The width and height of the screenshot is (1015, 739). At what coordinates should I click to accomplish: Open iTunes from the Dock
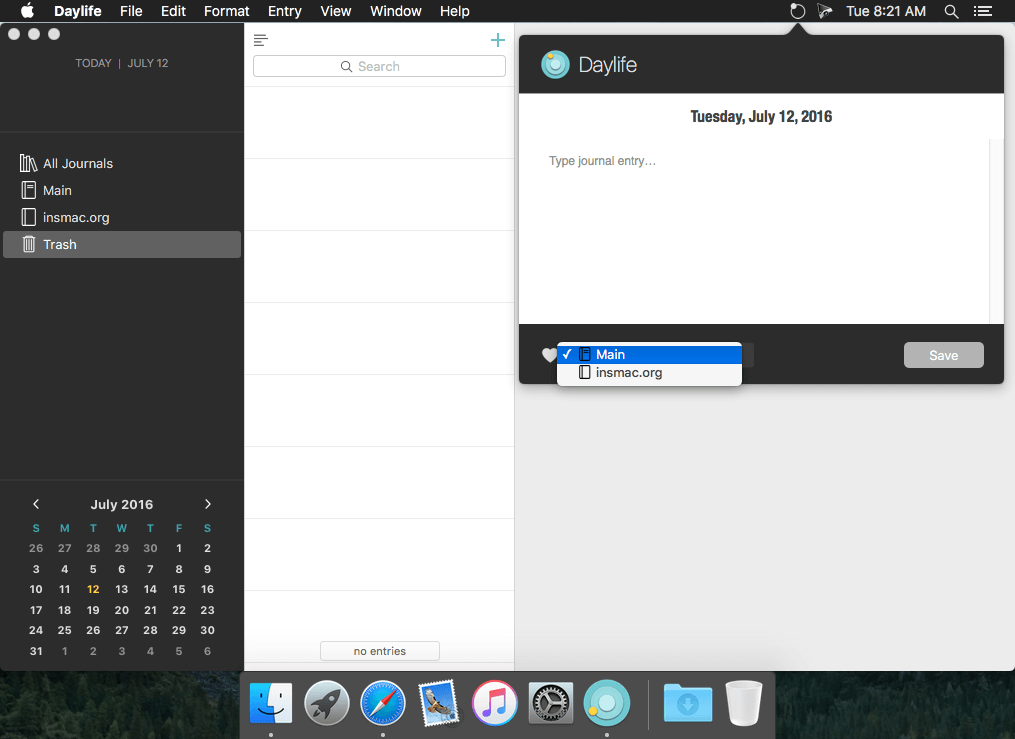click(x=495, y=703)
